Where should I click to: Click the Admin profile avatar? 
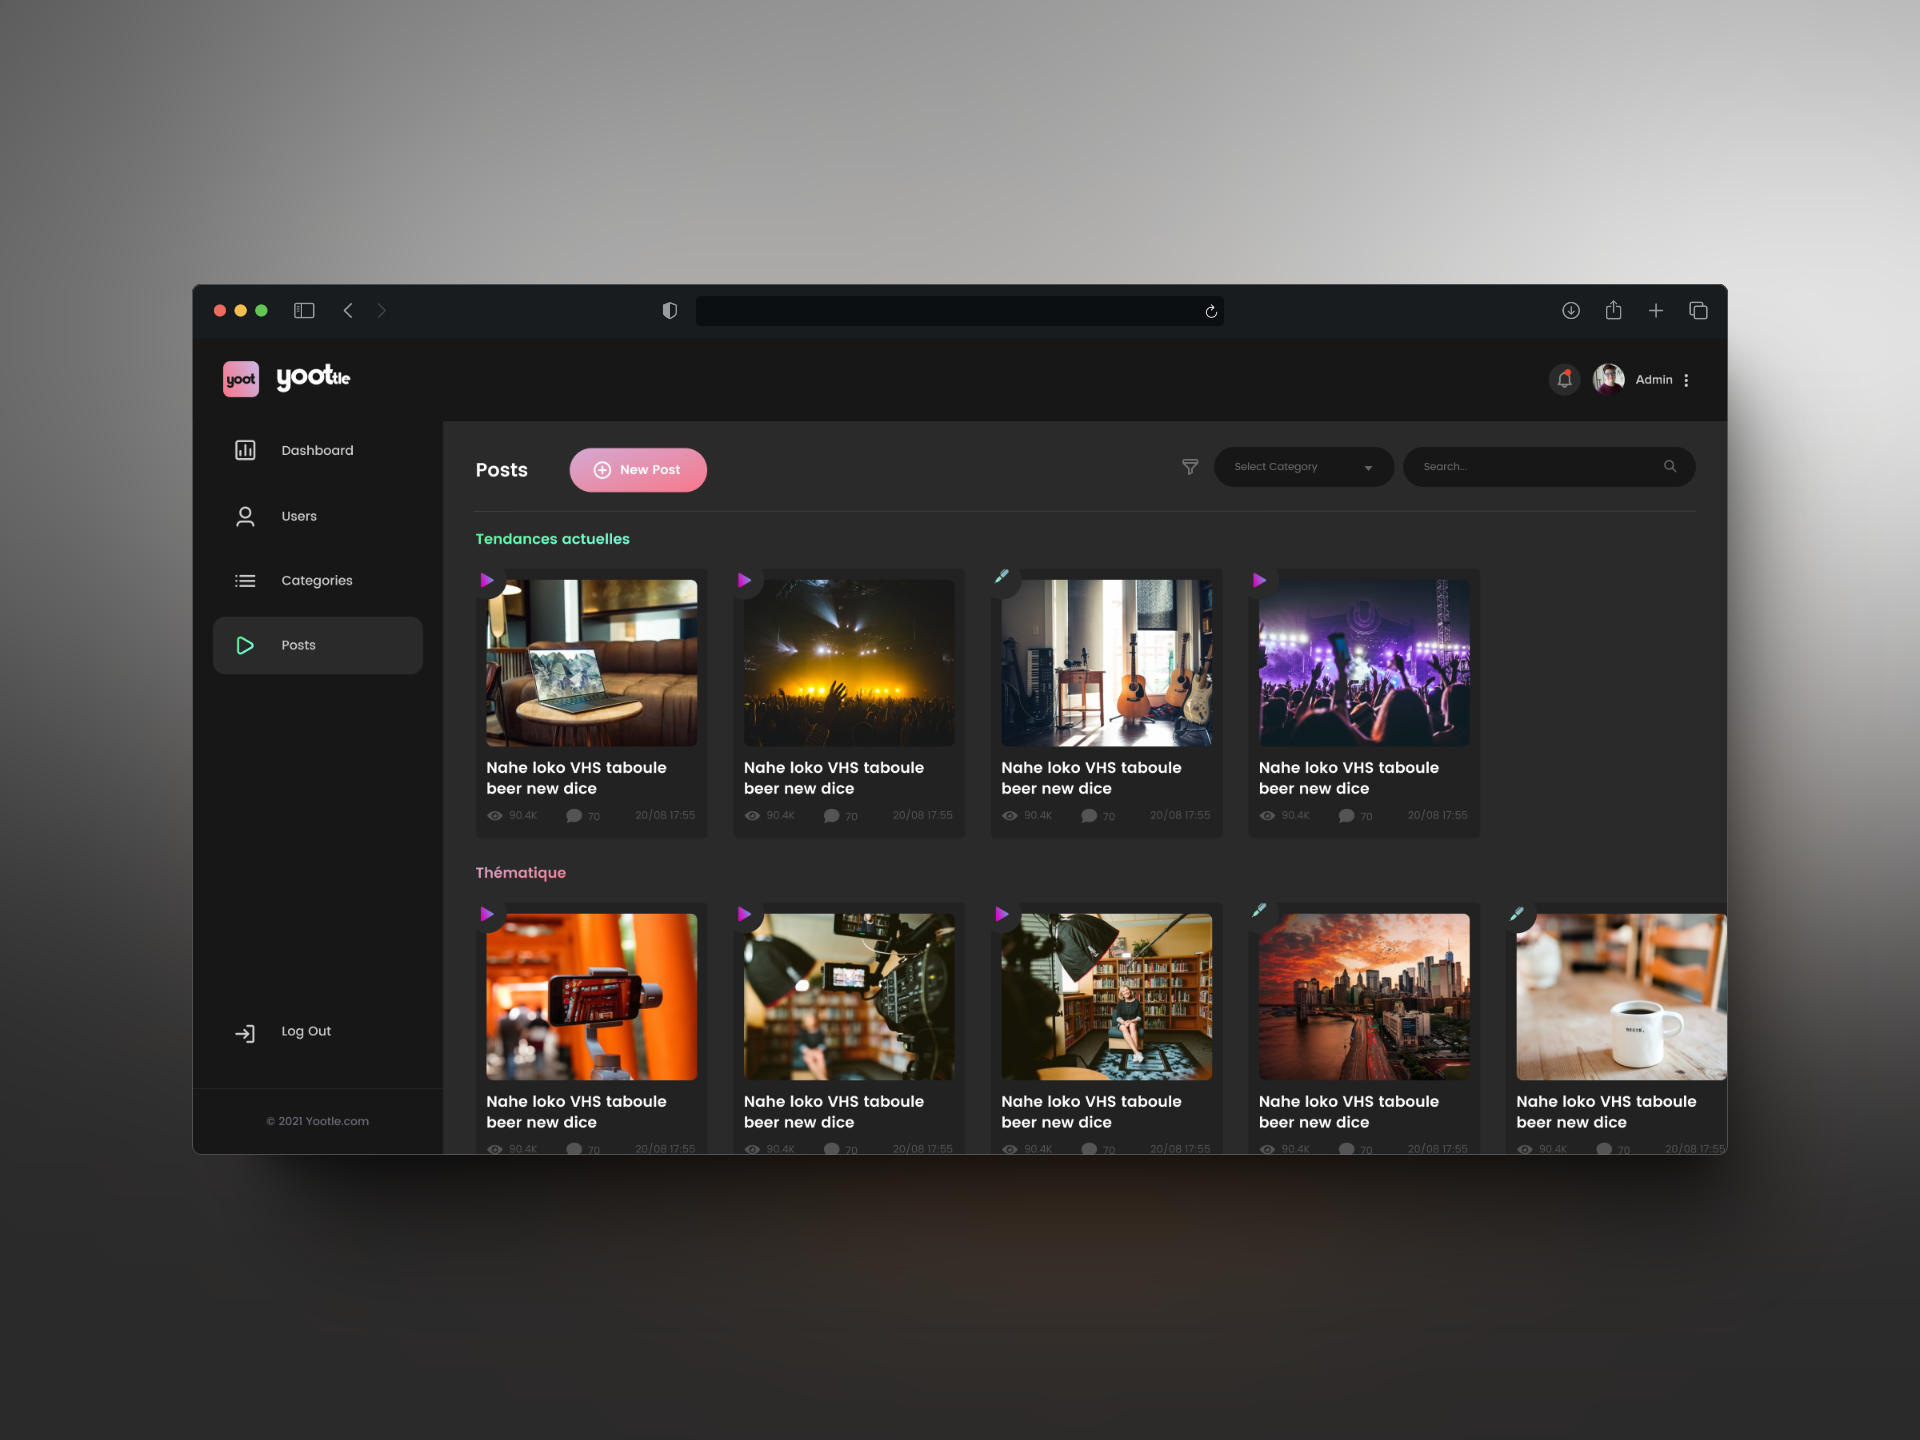[x=1608, y=380]
